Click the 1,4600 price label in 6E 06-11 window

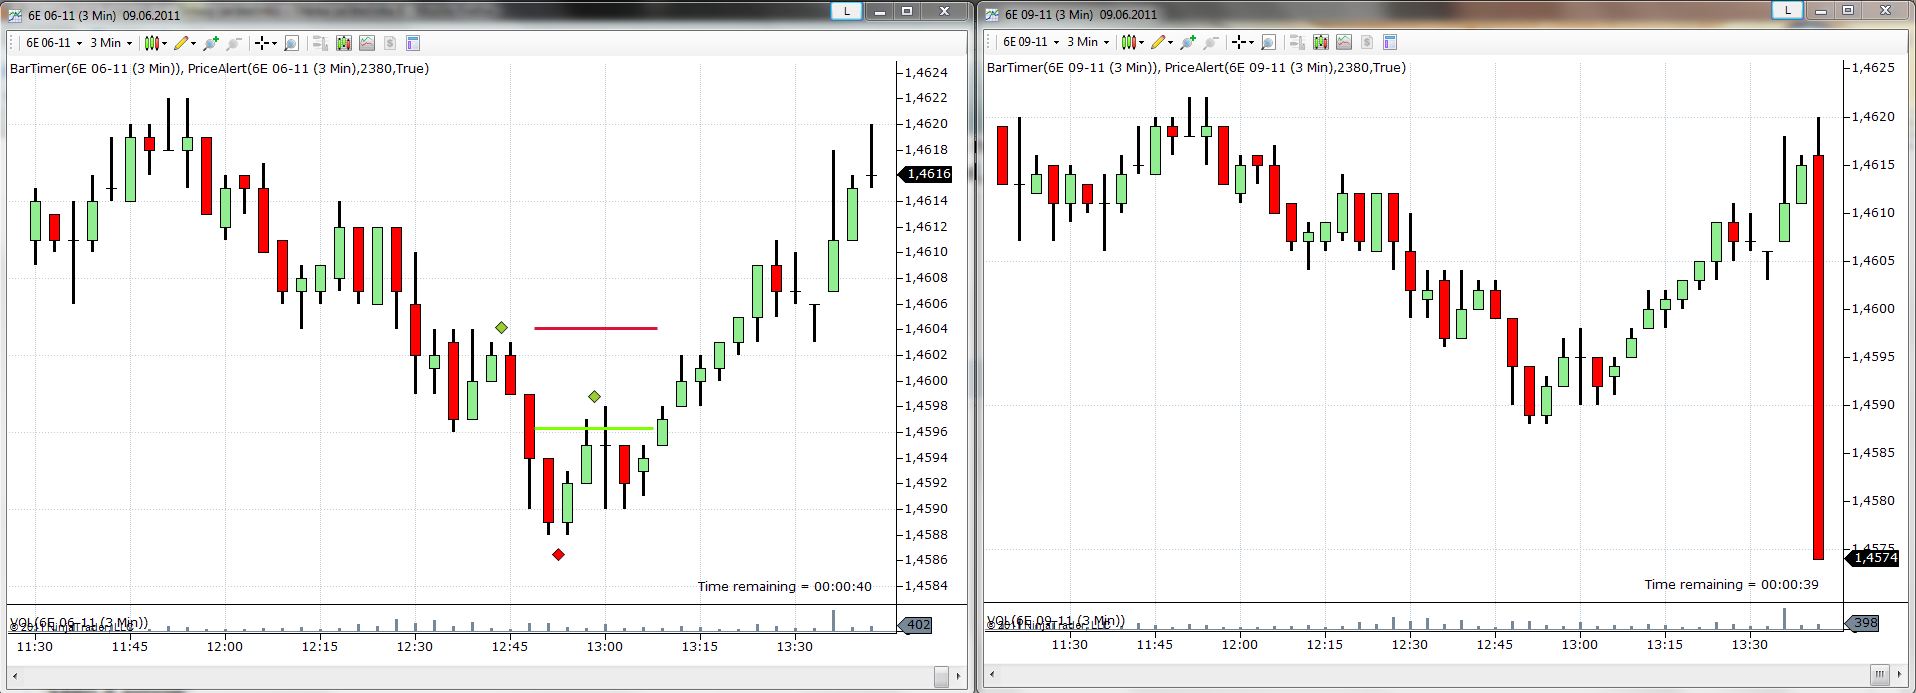926,380
